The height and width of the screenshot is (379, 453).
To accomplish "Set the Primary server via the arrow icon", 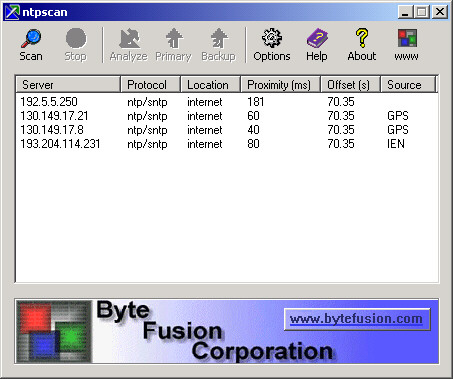I will [x=174, y=38].
